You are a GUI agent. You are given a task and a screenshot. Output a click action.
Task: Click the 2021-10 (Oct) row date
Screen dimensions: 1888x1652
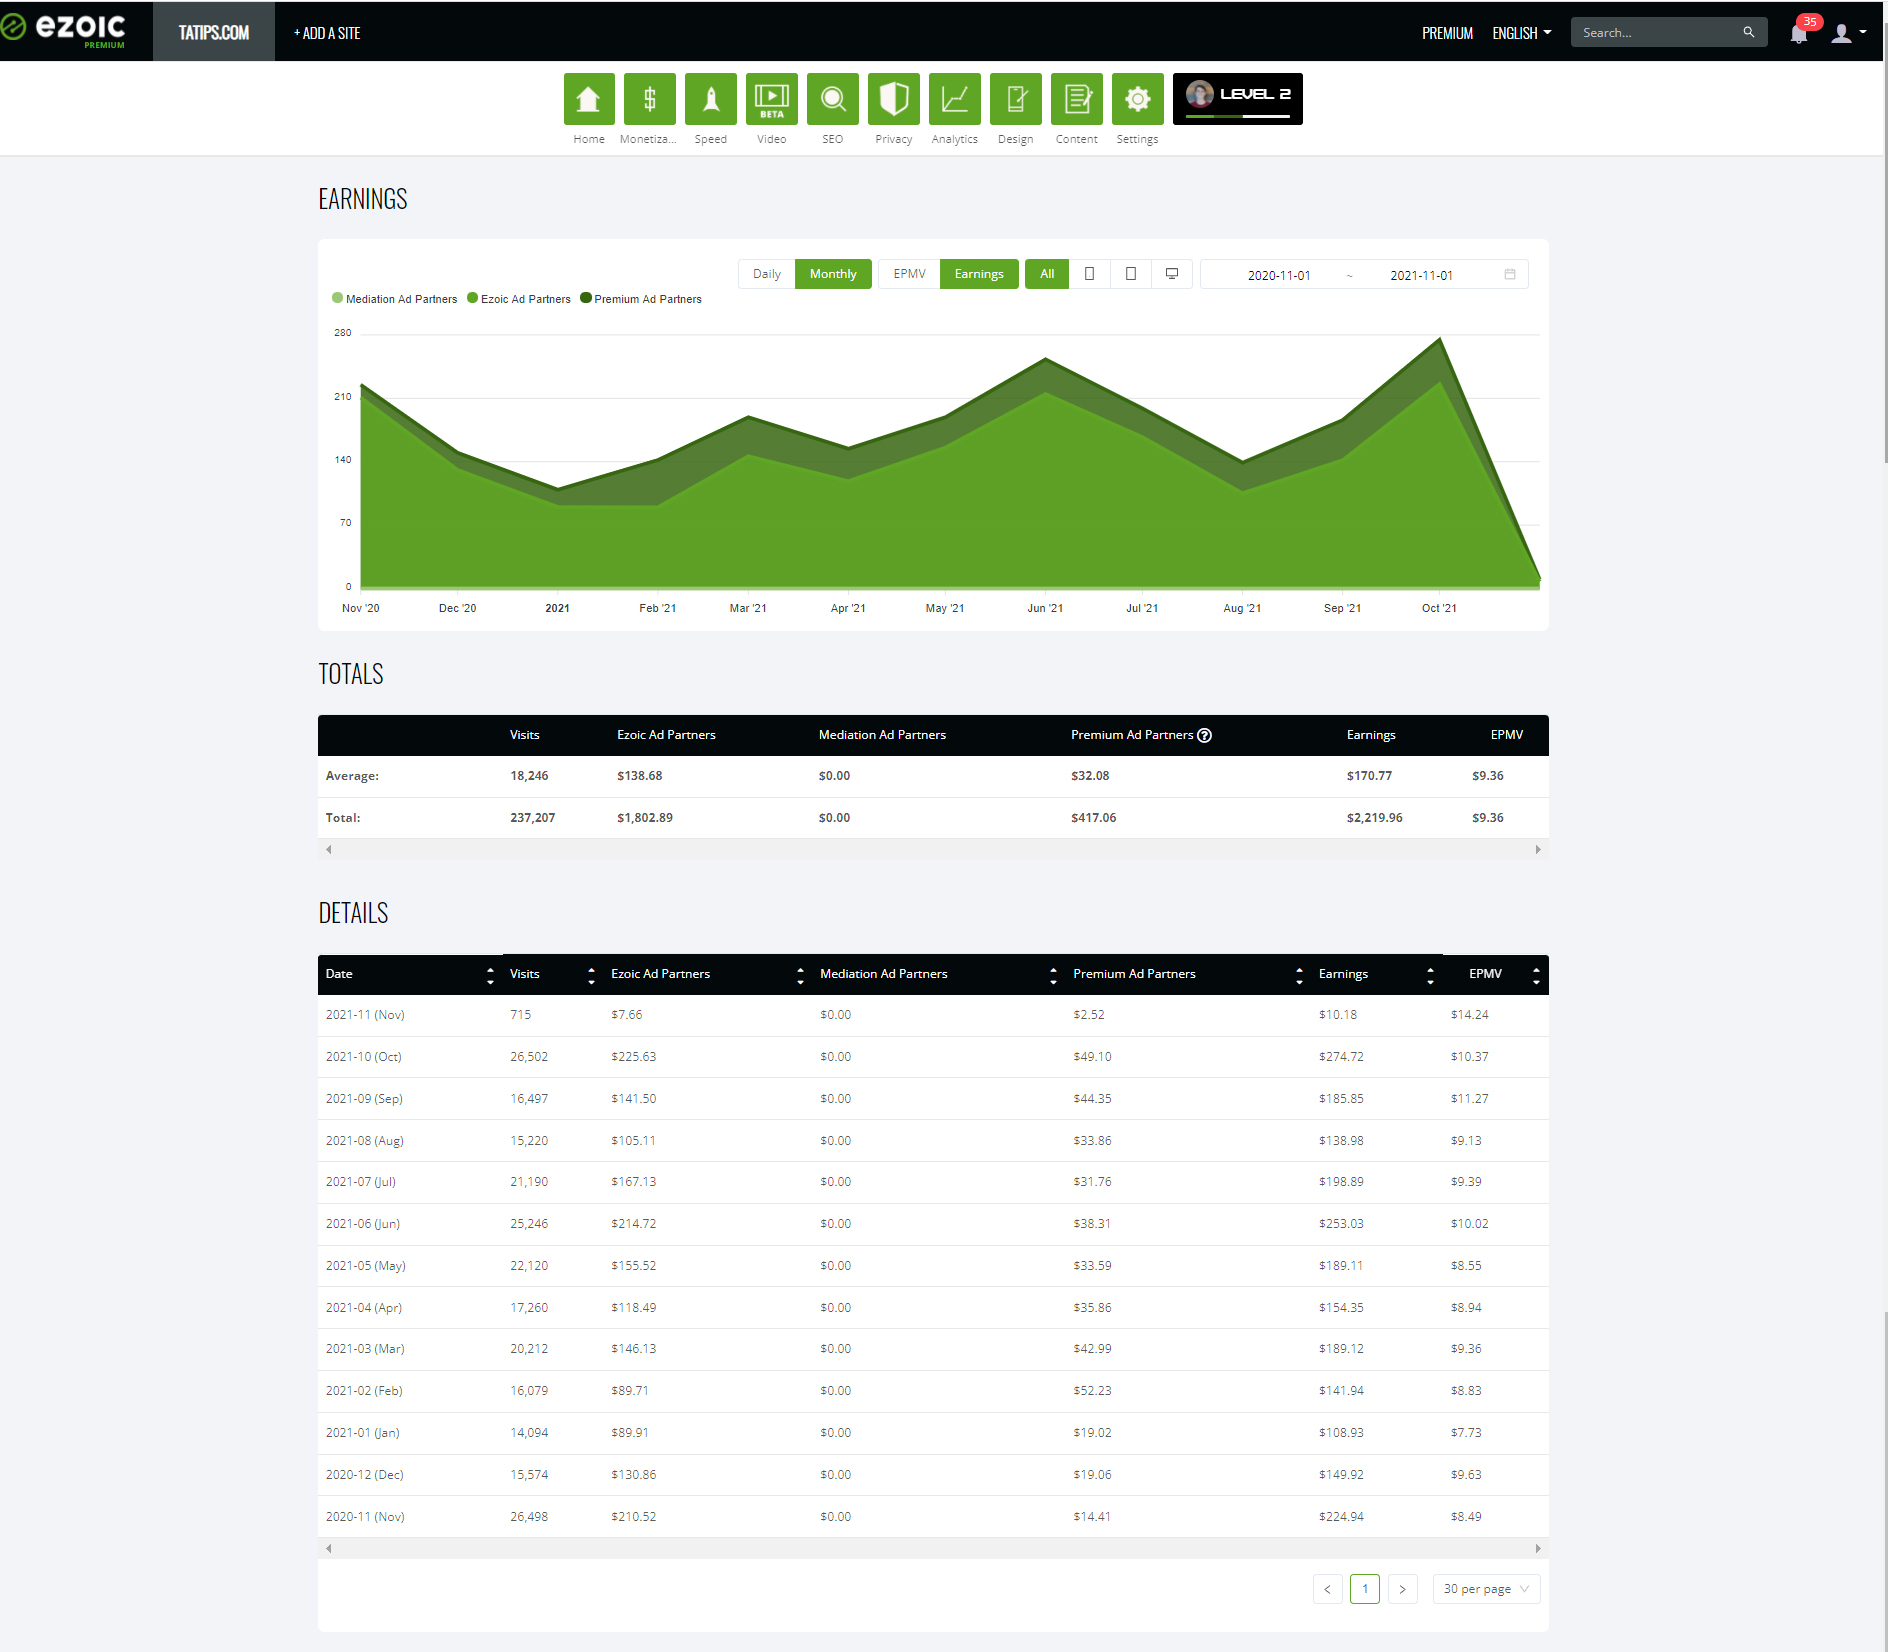364,1057
